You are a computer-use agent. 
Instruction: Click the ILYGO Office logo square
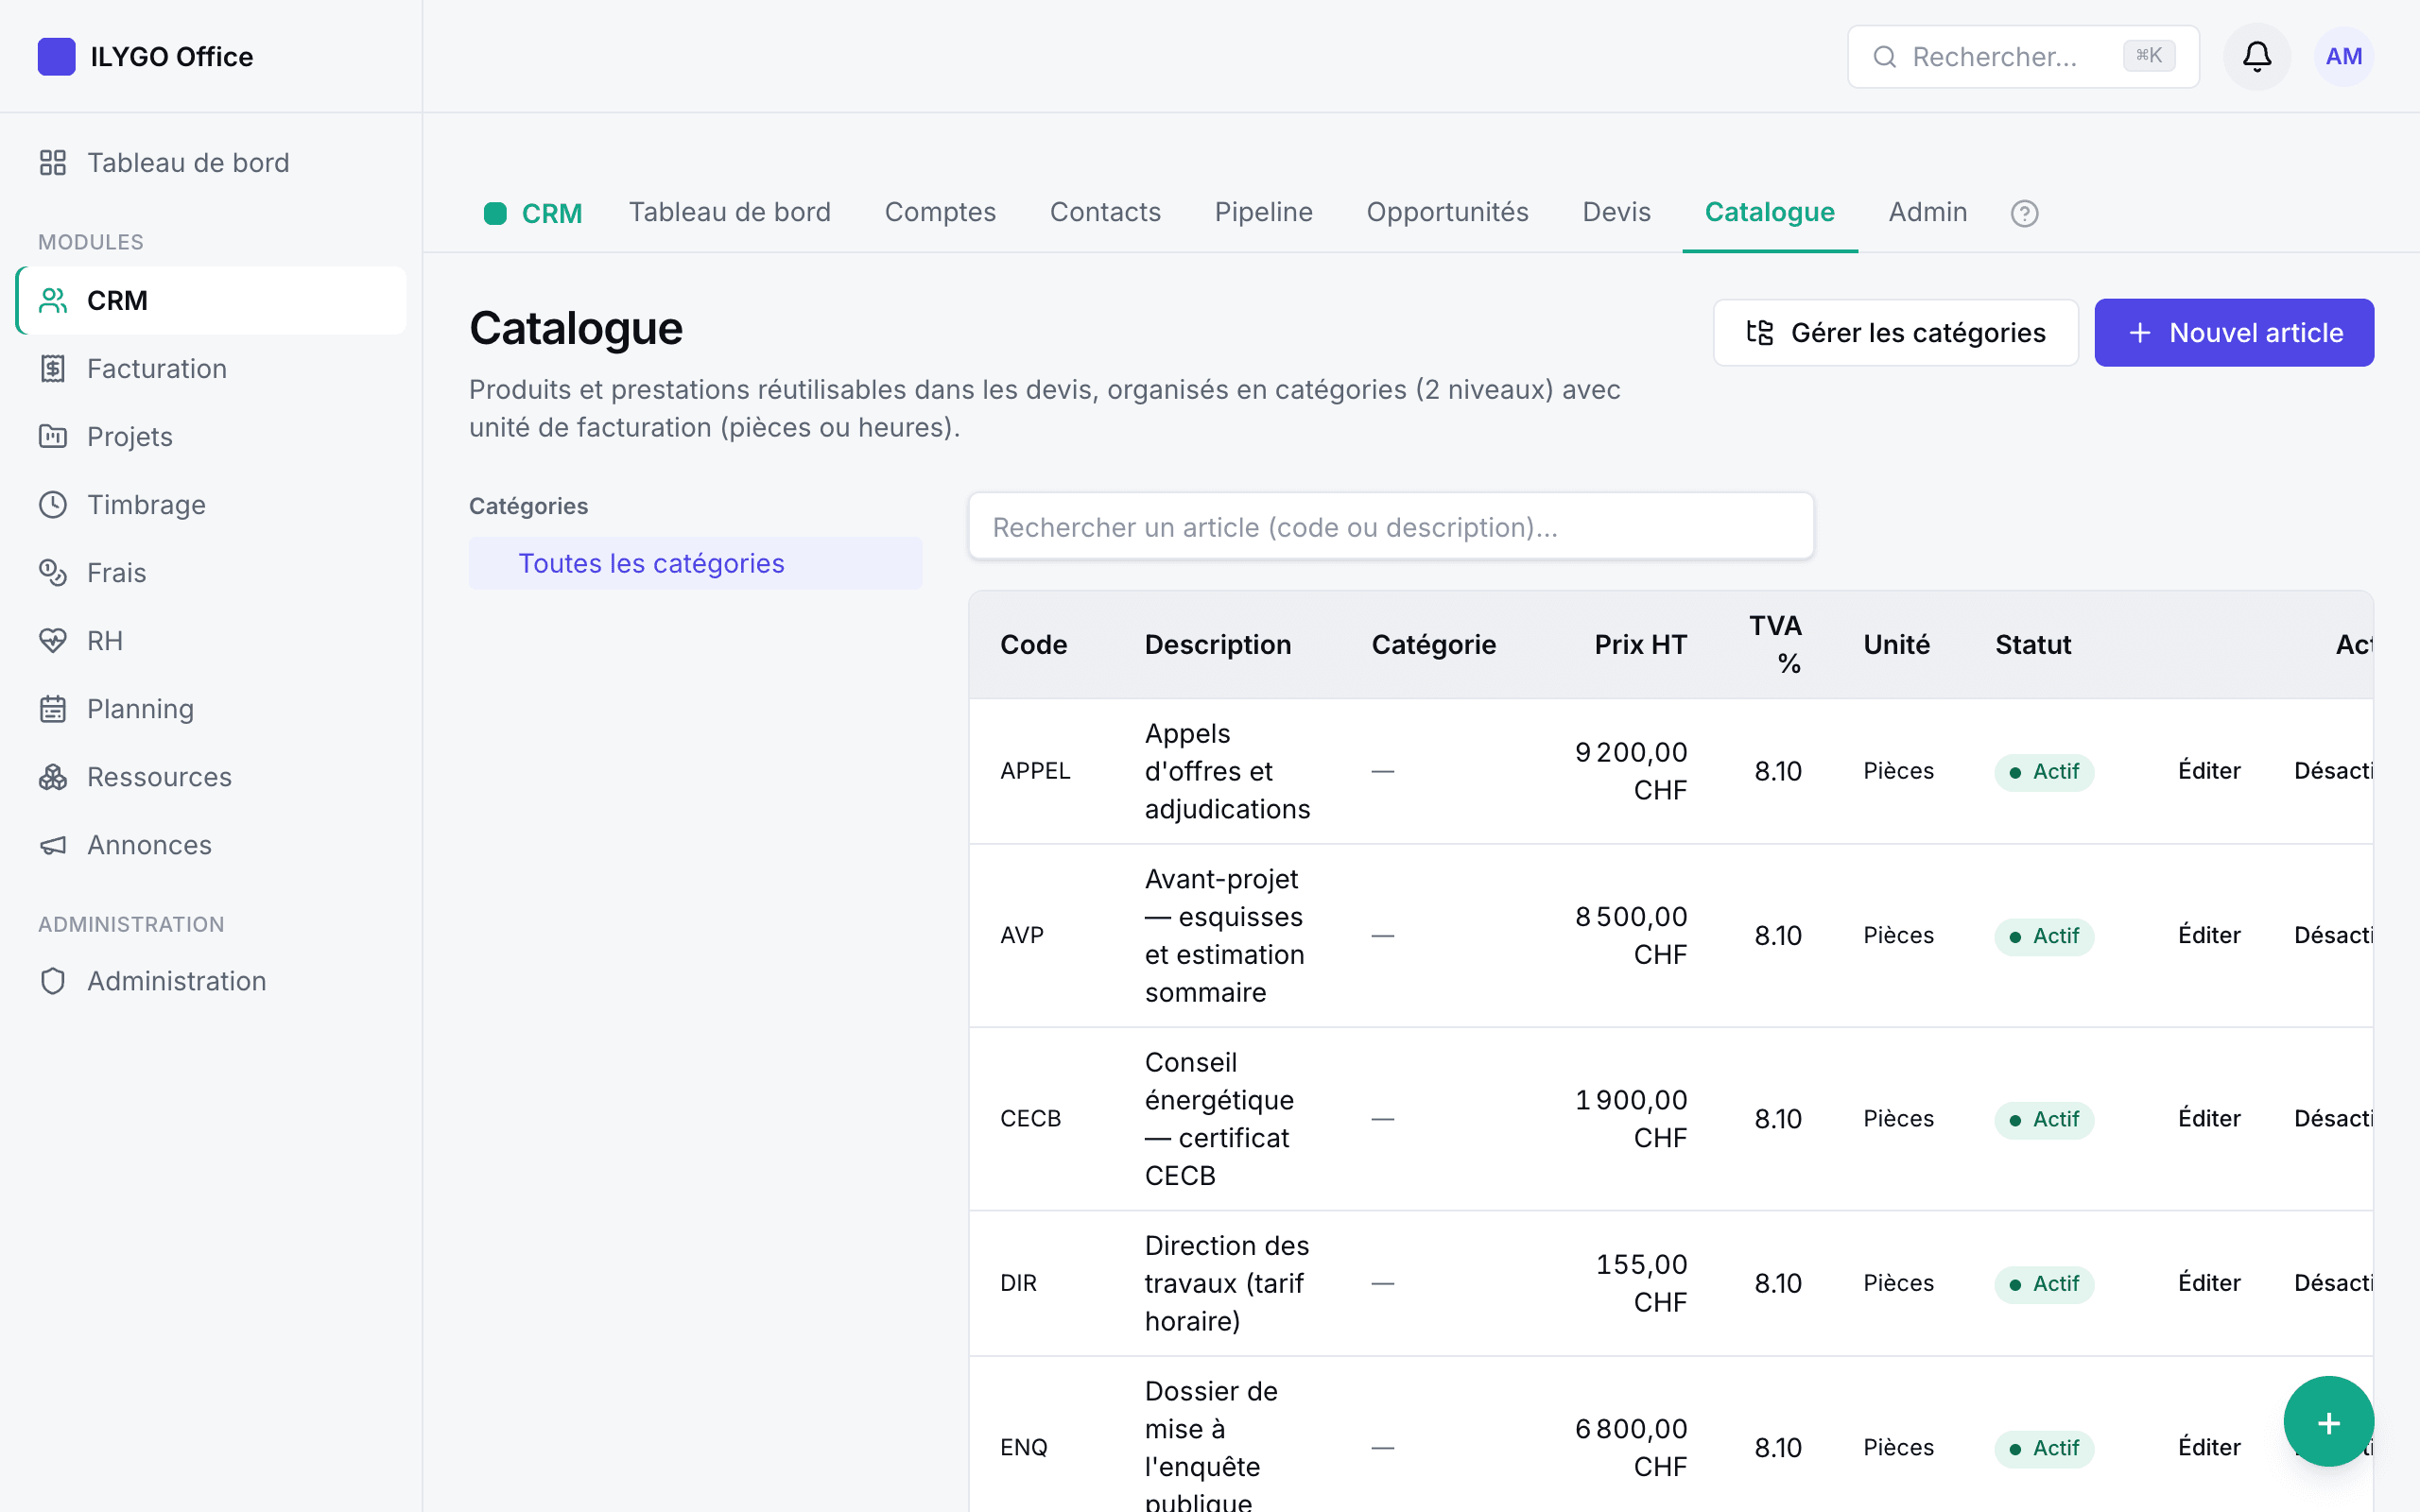tap(56, 56)
